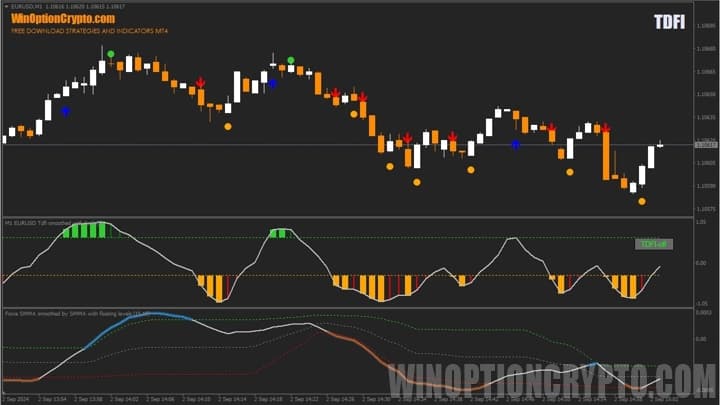720x405 pixels.
Task: Click the Force SMMA indicator window label
Action: [x=75, y=313]
